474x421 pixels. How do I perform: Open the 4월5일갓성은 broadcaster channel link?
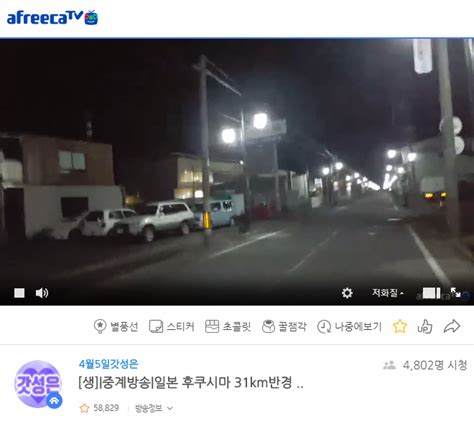click(x=108, y=364)
